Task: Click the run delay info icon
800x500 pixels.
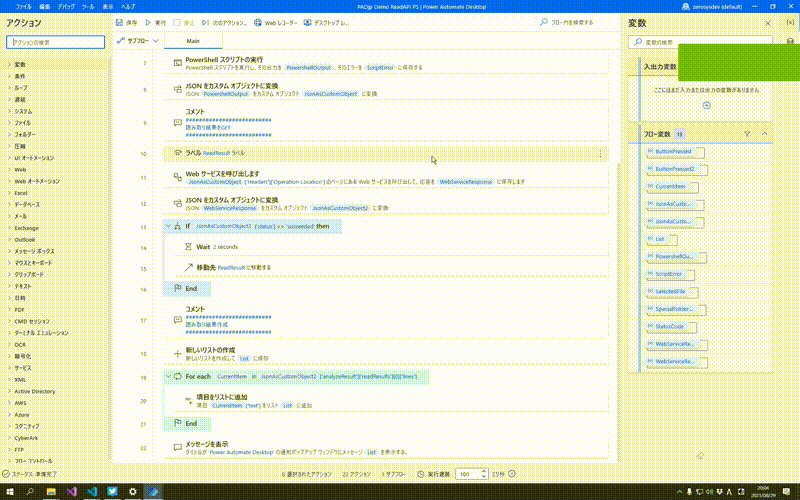Action: (512, 473)
